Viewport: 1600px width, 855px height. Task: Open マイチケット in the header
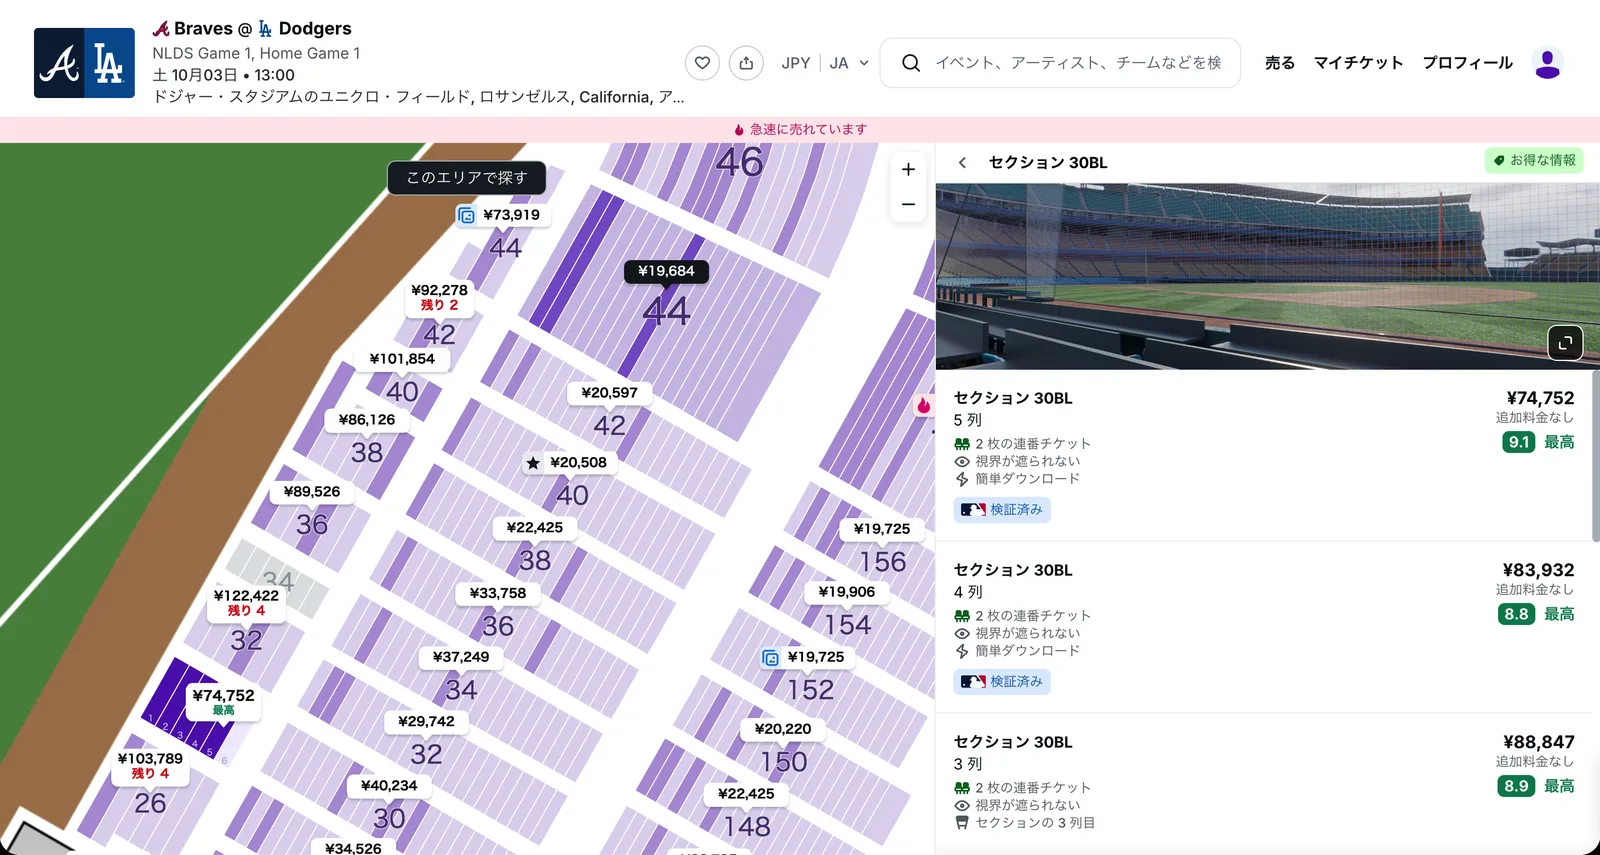coord(1358,63)
